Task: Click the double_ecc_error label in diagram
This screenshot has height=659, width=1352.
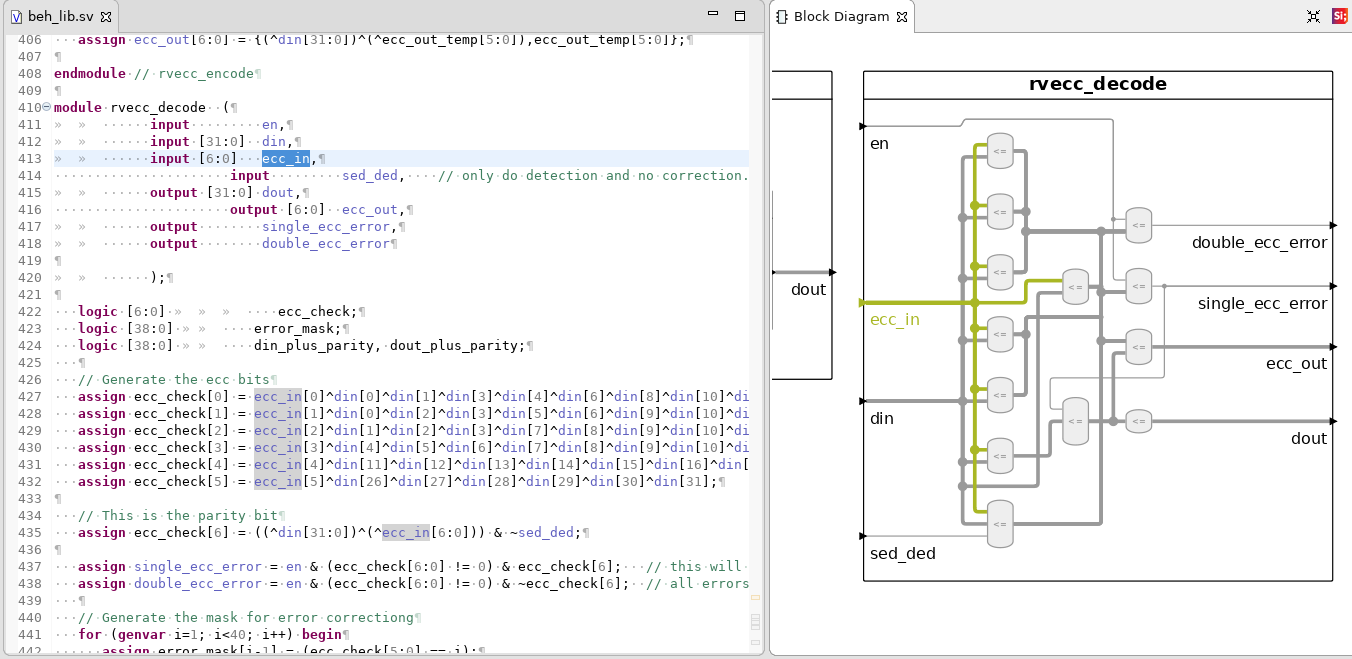Action: (1259, 242)
